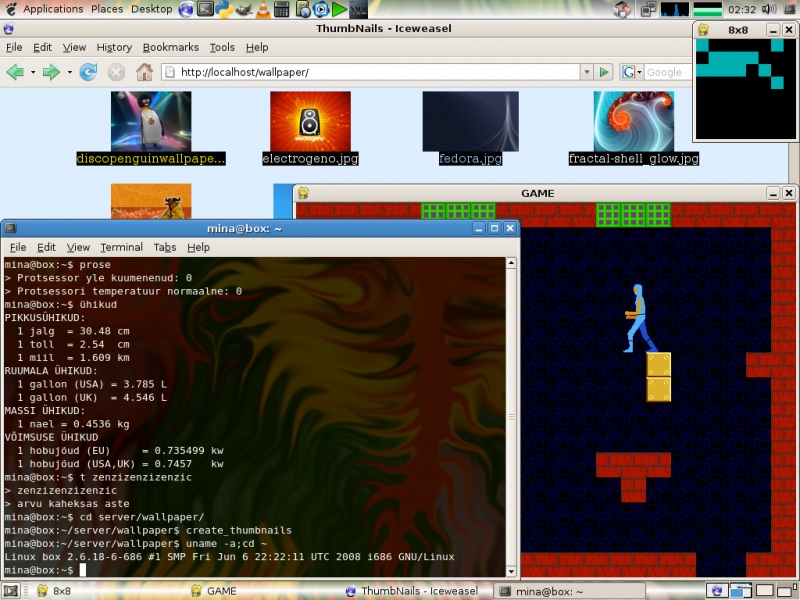Click the Iceweasel Back arrow button
Image resolution: width=800 pixels, height=600 pixels.
click(15, 72)
